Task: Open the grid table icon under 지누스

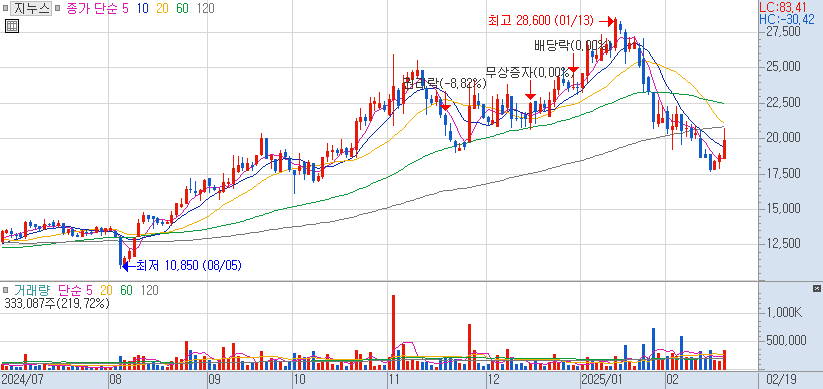Action: tap(12, 26)
